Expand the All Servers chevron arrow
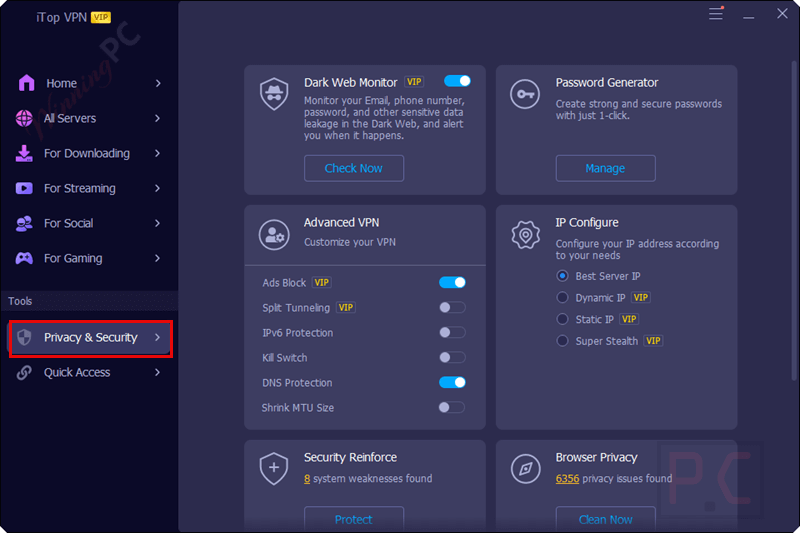800x533 pixels. click(x=158, y=118)
